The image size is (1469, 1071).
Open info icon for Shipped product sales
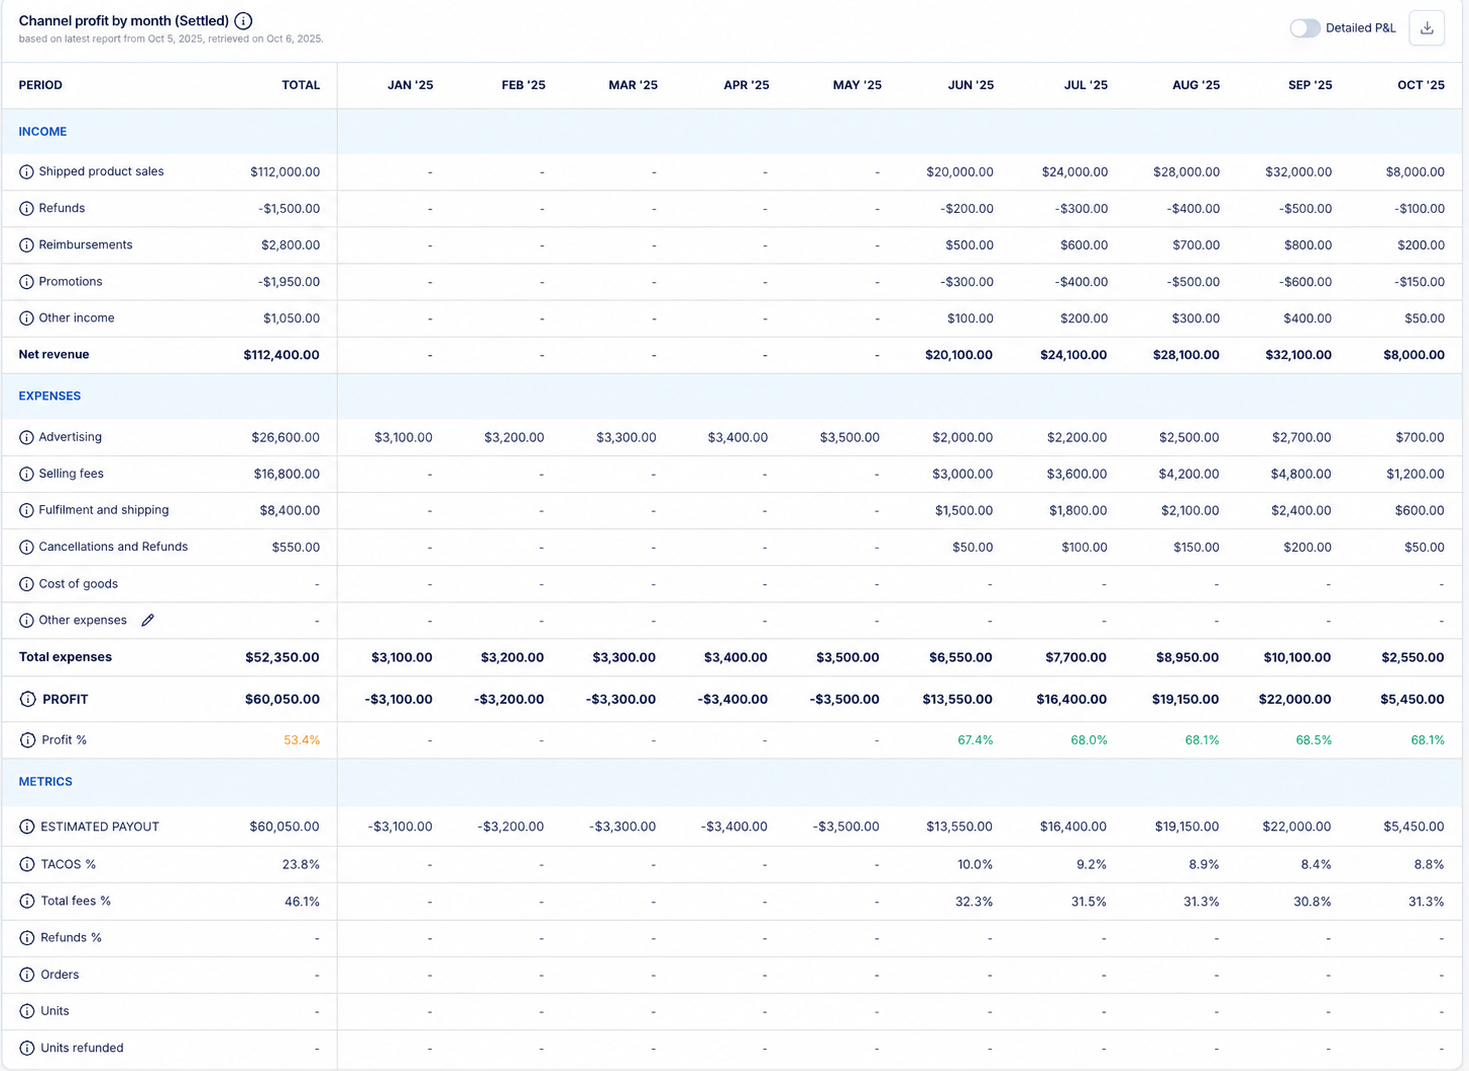point(27,172)
